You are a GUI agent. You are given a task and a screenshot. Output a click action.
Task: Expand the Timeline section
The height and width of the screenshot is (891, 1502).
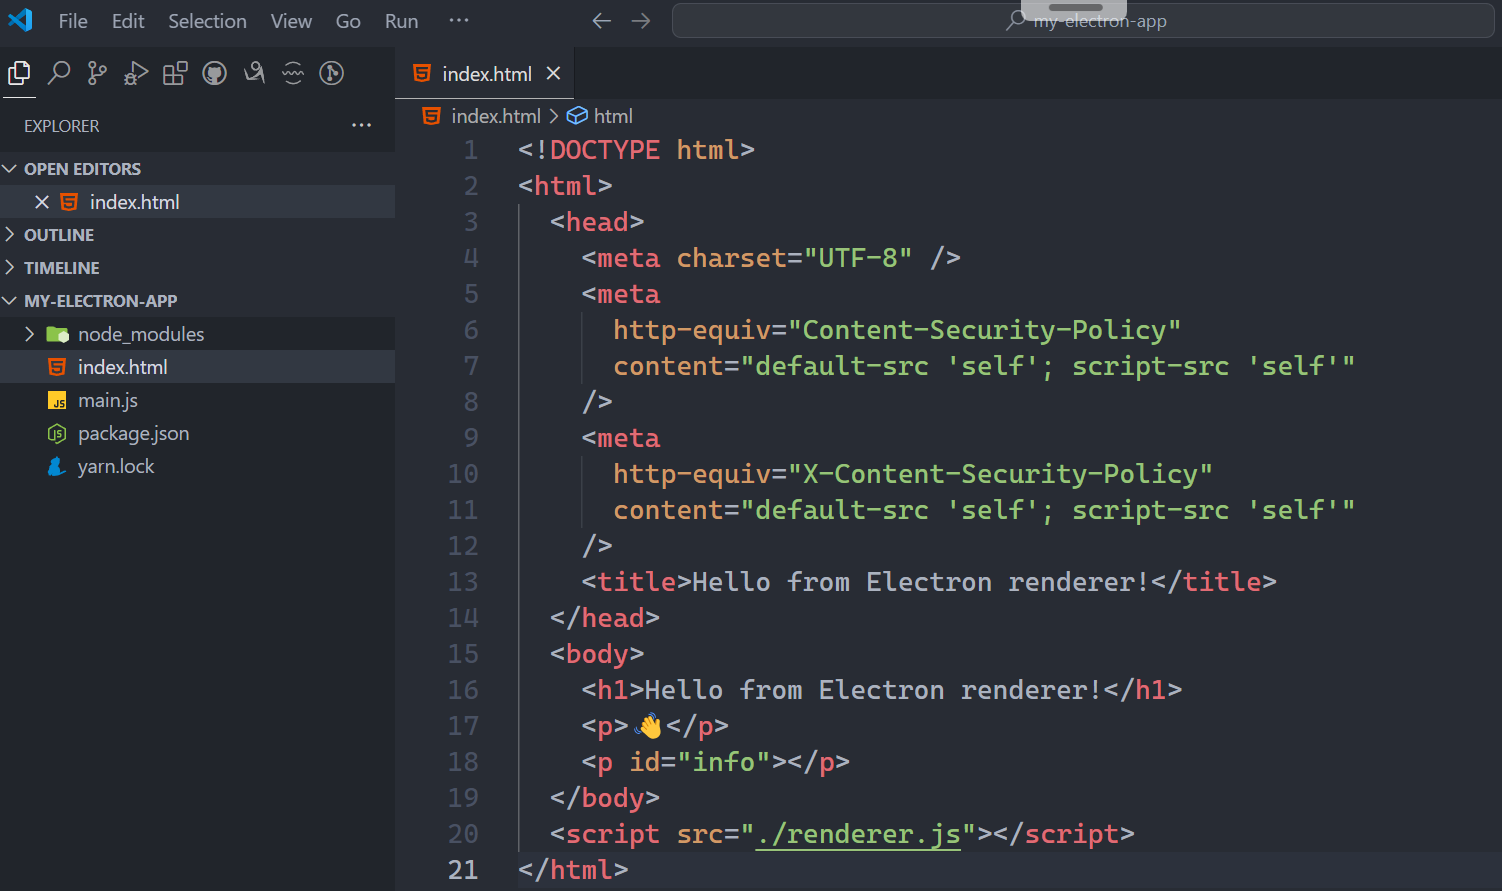click(197, 268)
